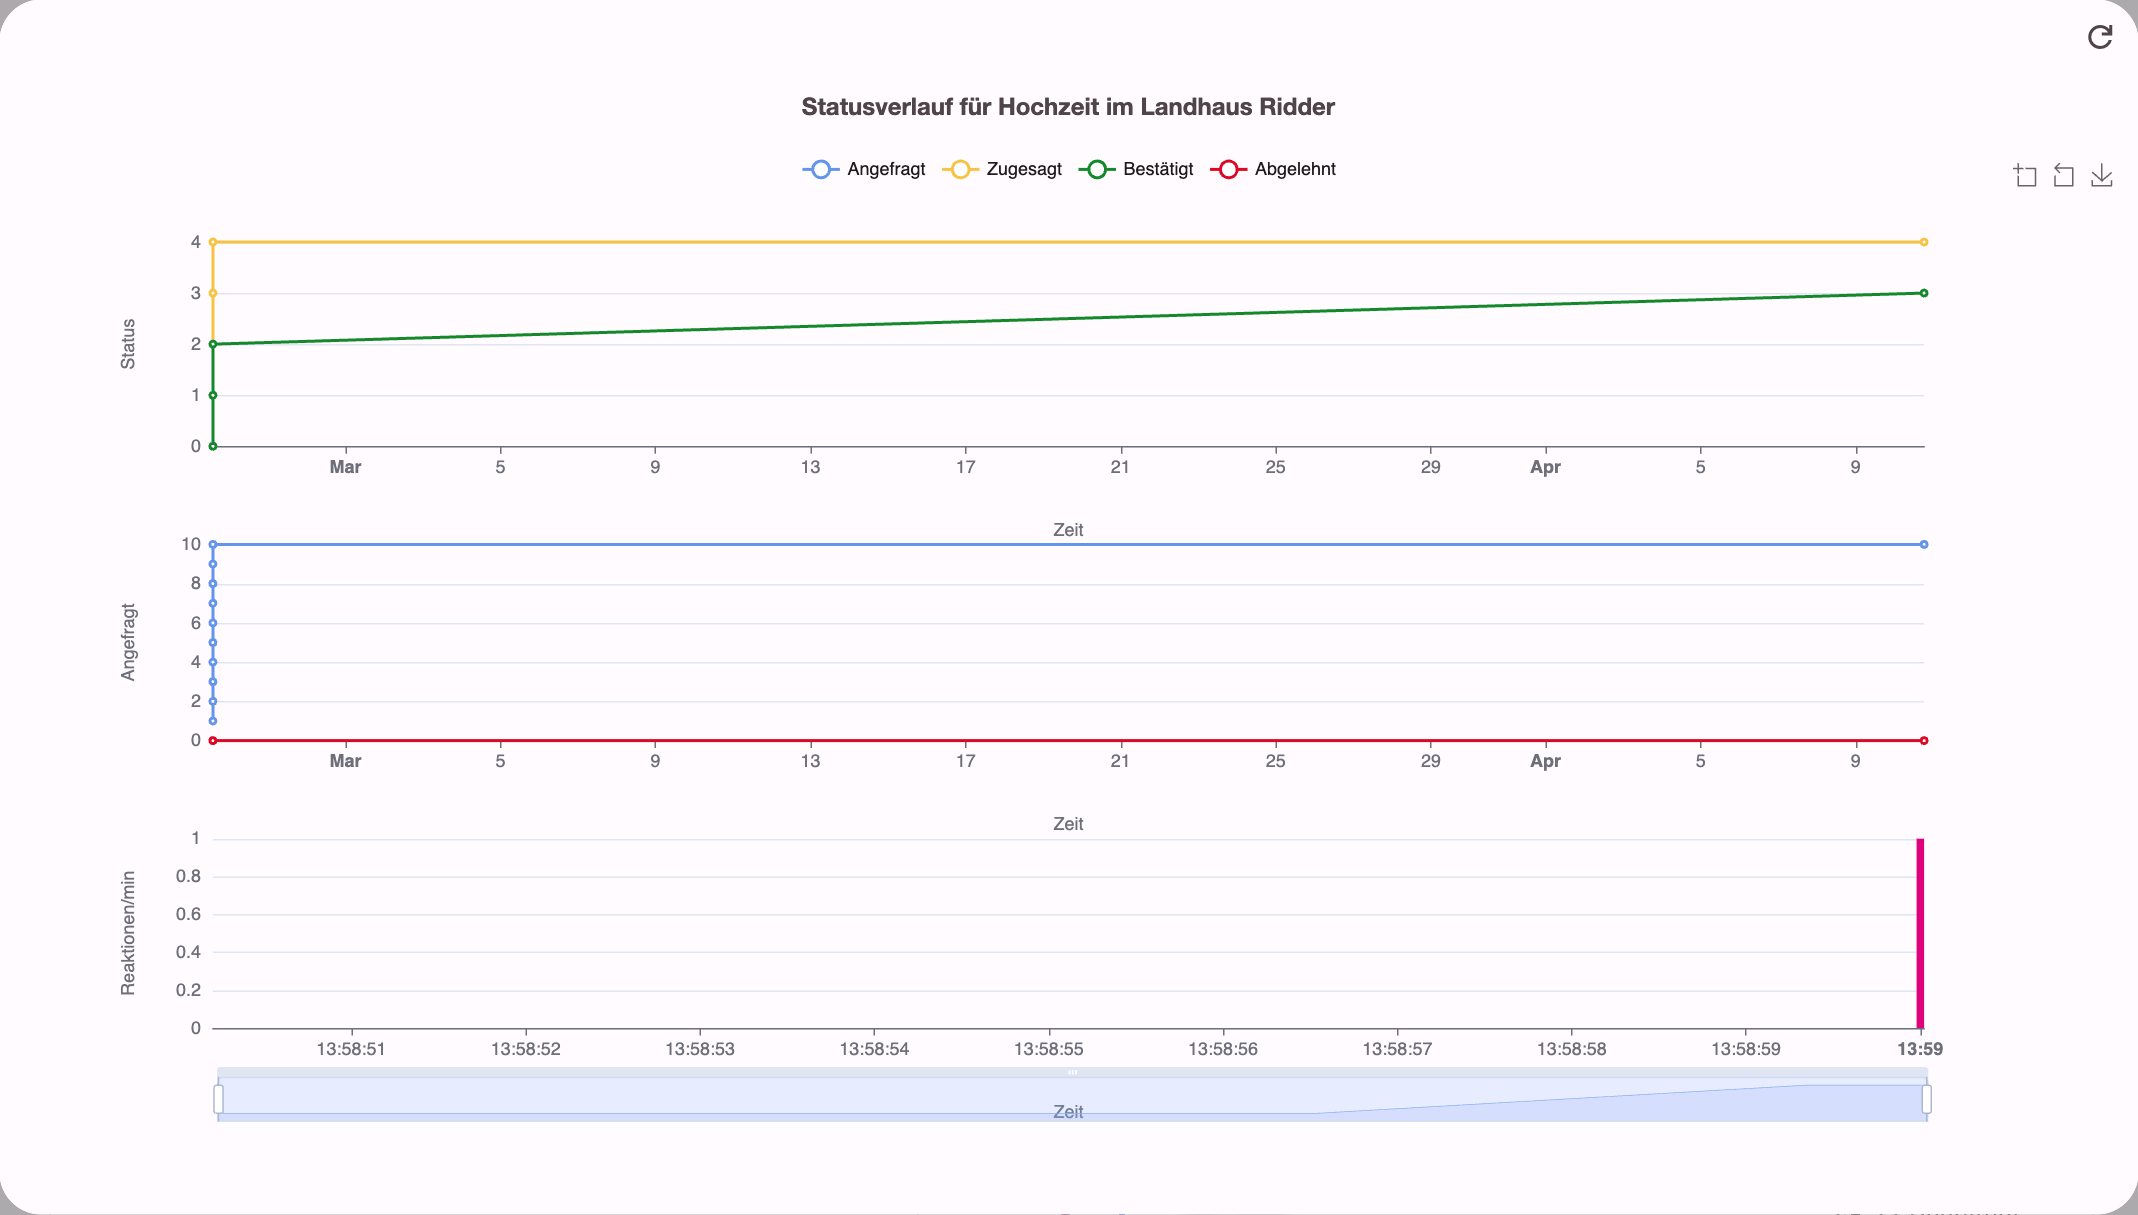Download chart as image icon

click(2101, 176)
